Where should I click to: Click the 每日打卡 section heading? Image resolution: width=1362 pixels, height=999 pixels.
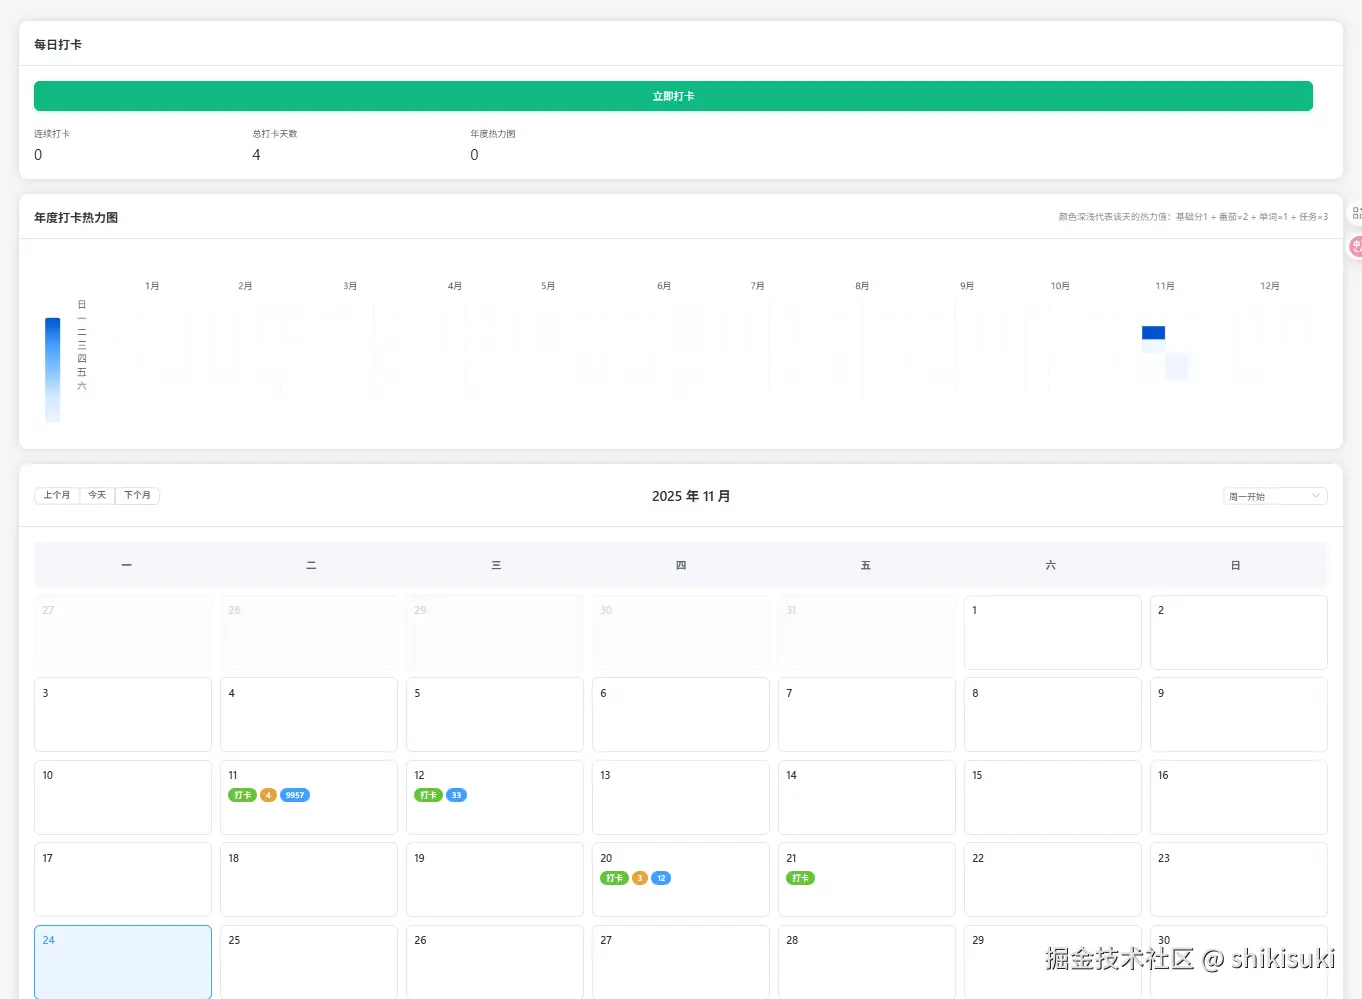click(x=58, y=45)
